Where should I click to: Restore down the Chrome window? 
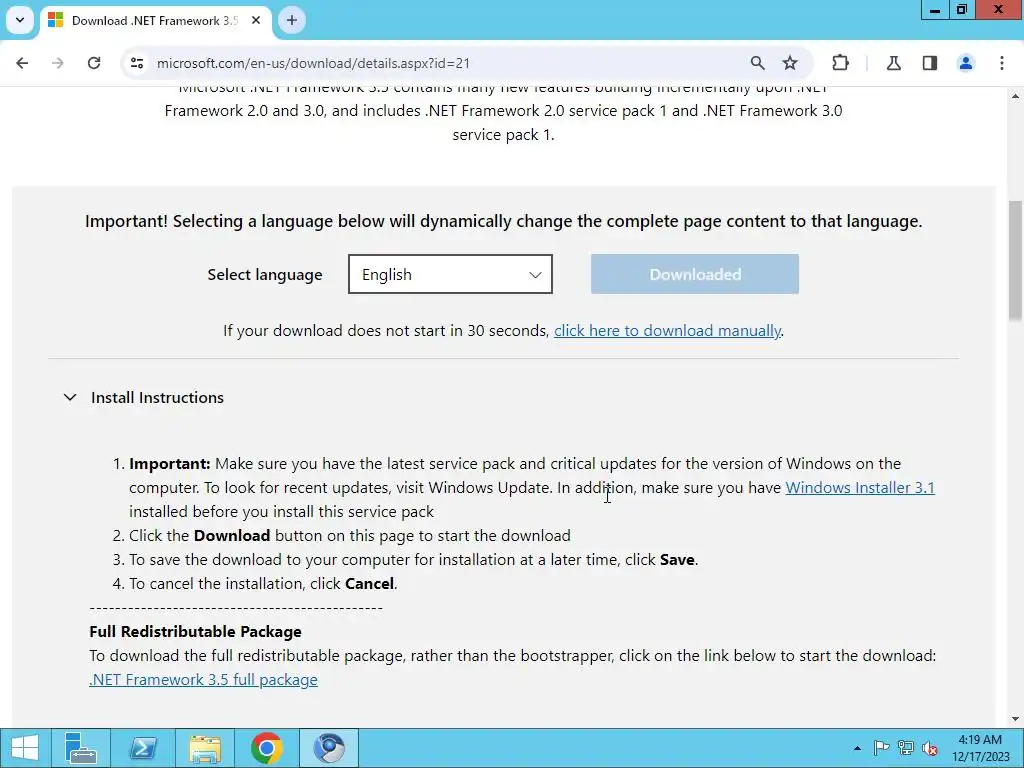[962, 9]
